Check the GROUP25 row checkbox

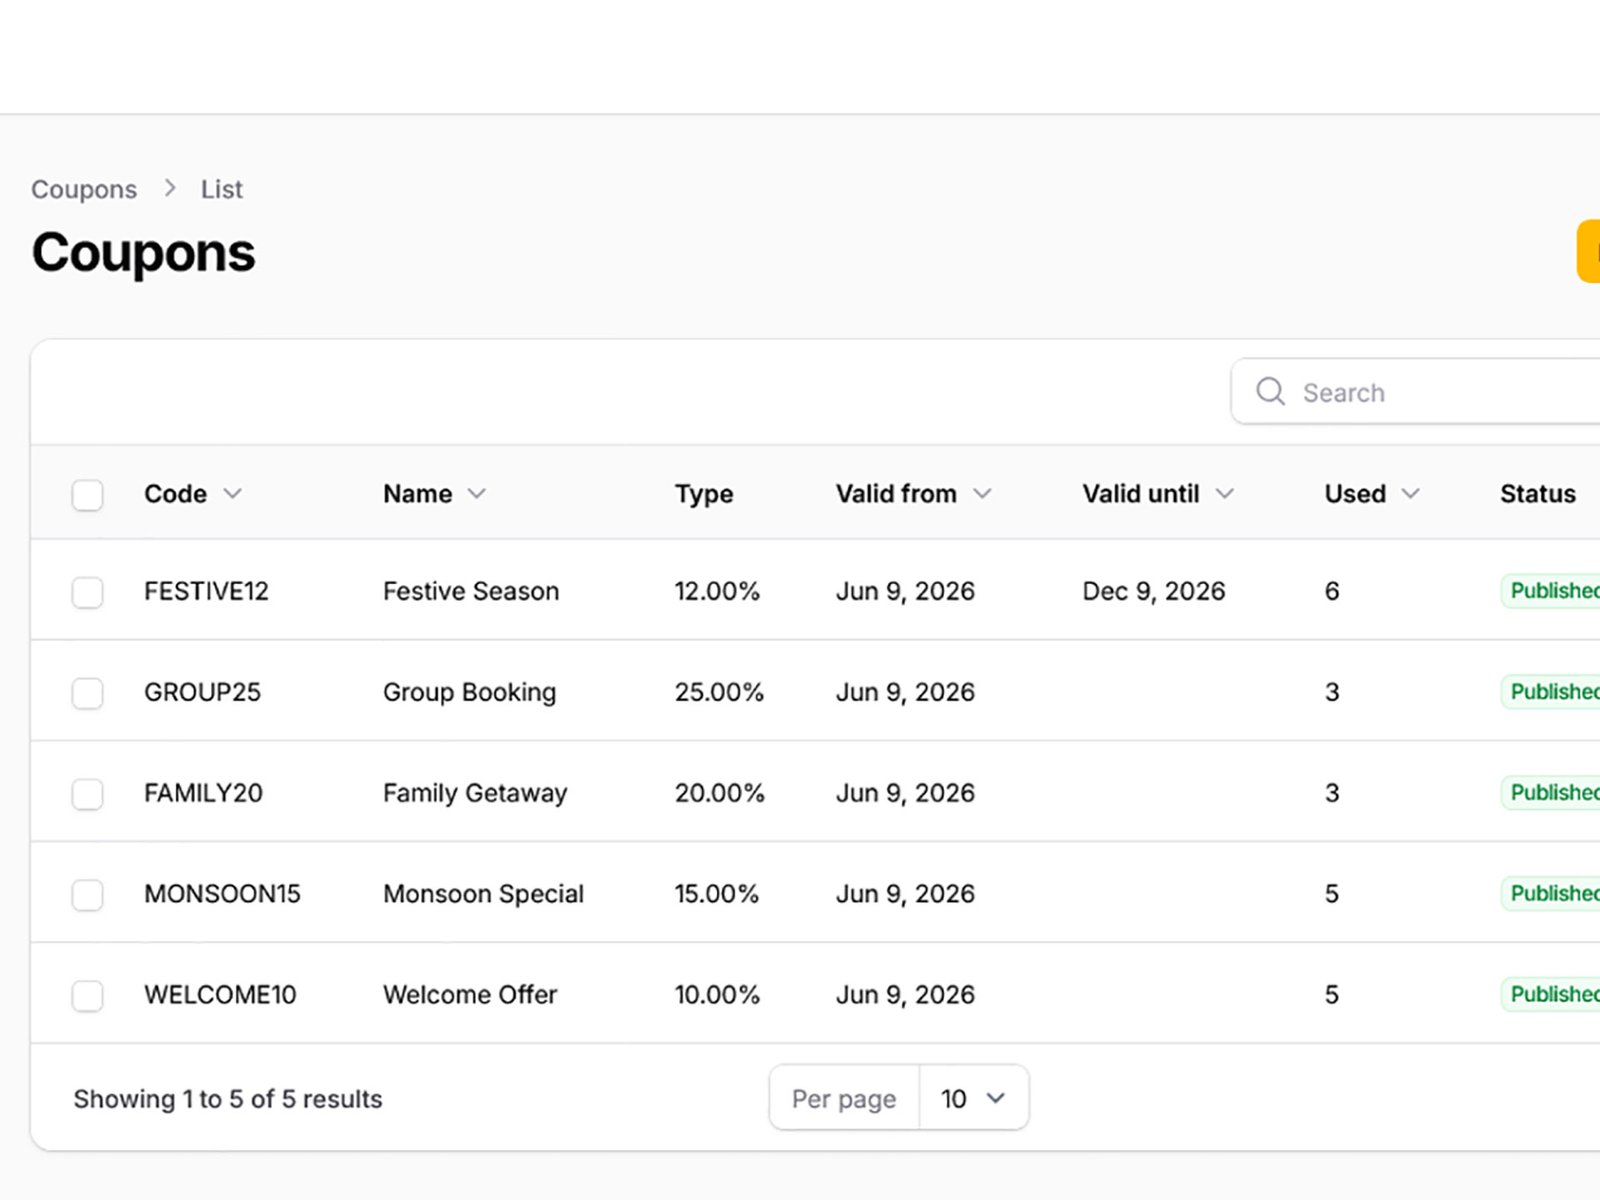[88, 693]
